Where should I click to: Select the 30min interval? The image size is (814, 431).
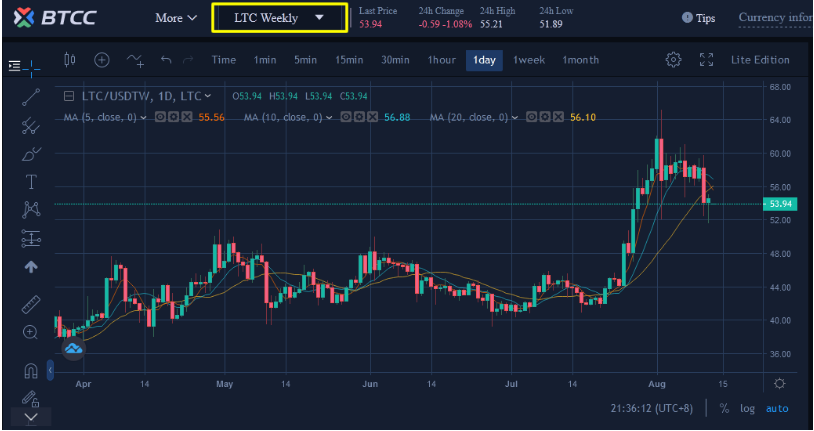pyautogui.click(x=395, y=60)
